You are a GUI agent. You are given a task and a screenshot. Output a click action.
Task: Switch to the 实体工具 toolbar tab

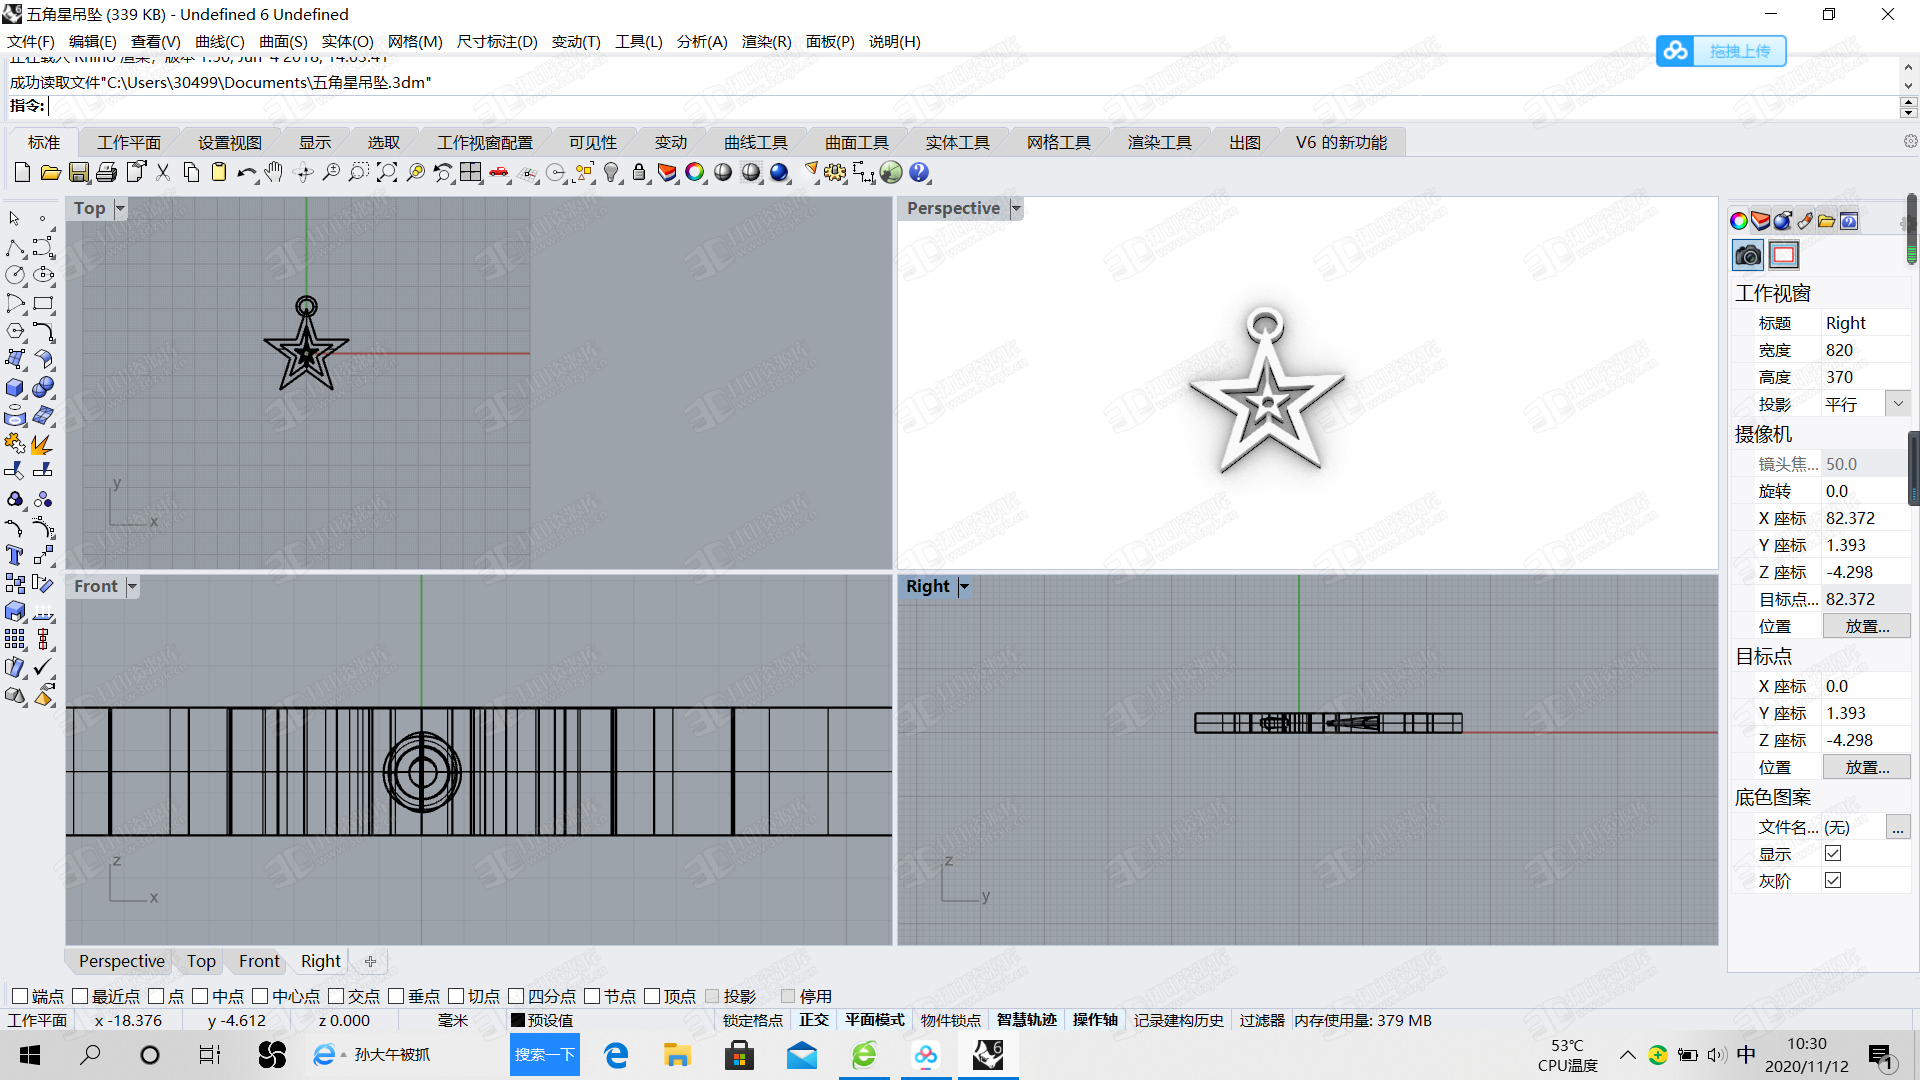coord(957,142)
